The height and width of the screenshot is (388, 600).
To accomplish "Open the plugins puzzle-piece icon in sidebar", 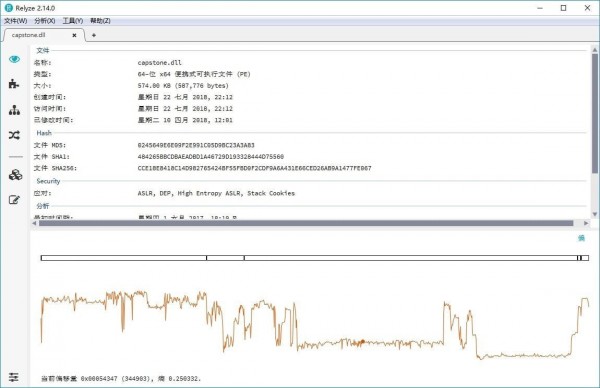I will (x=14, y=84).
